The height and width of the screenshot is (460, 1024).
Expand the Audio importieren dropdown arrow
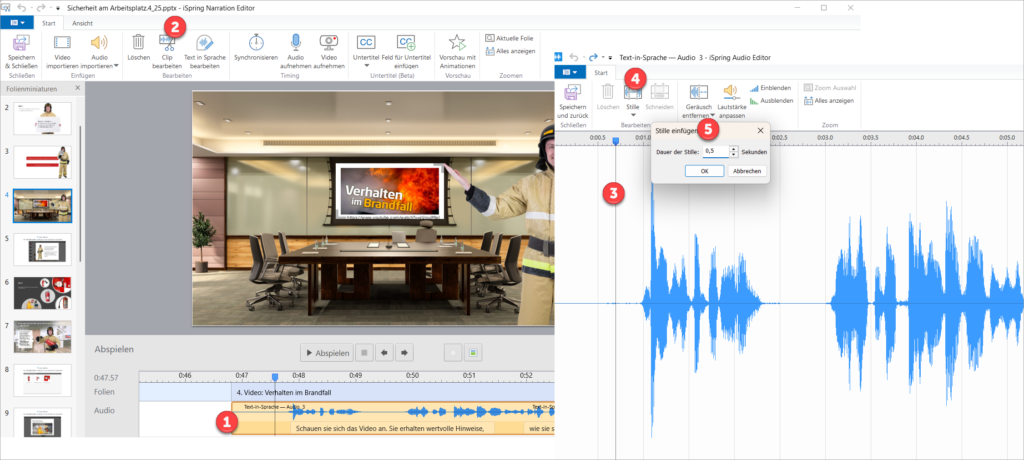(116, 66)
